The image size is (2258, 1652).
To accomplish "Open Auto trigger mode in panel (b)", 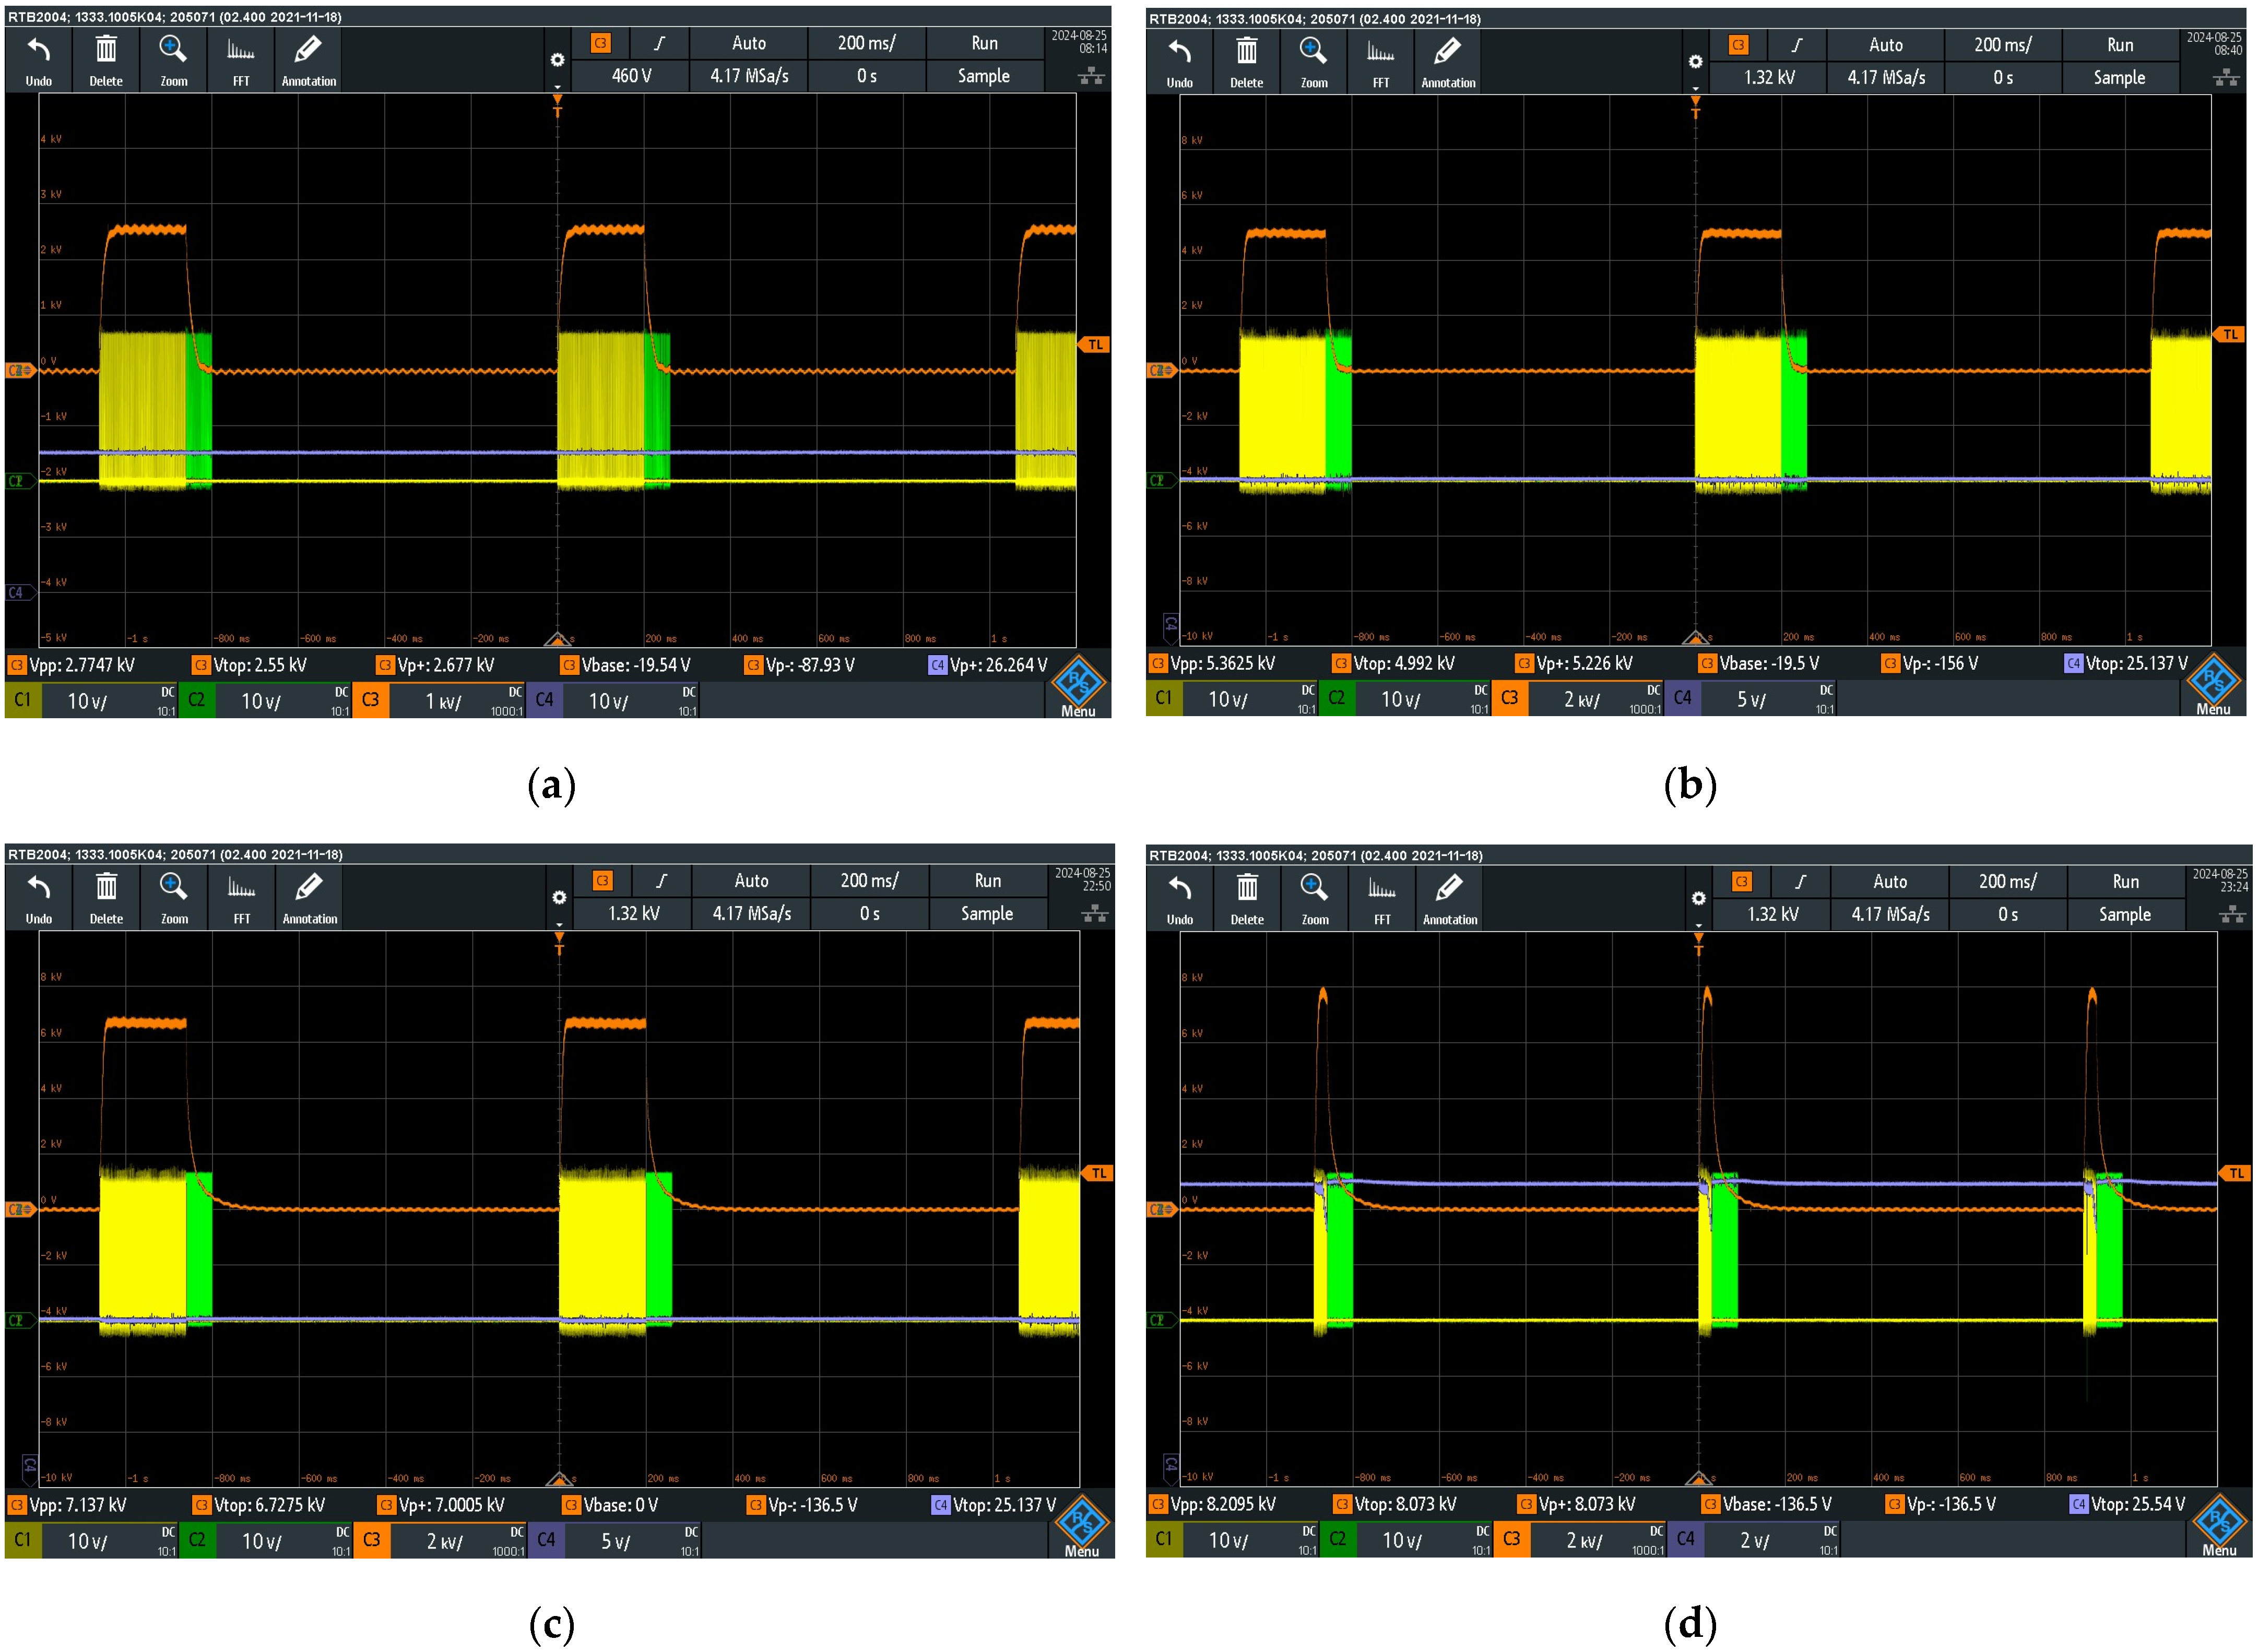I will coord(1885,45).
